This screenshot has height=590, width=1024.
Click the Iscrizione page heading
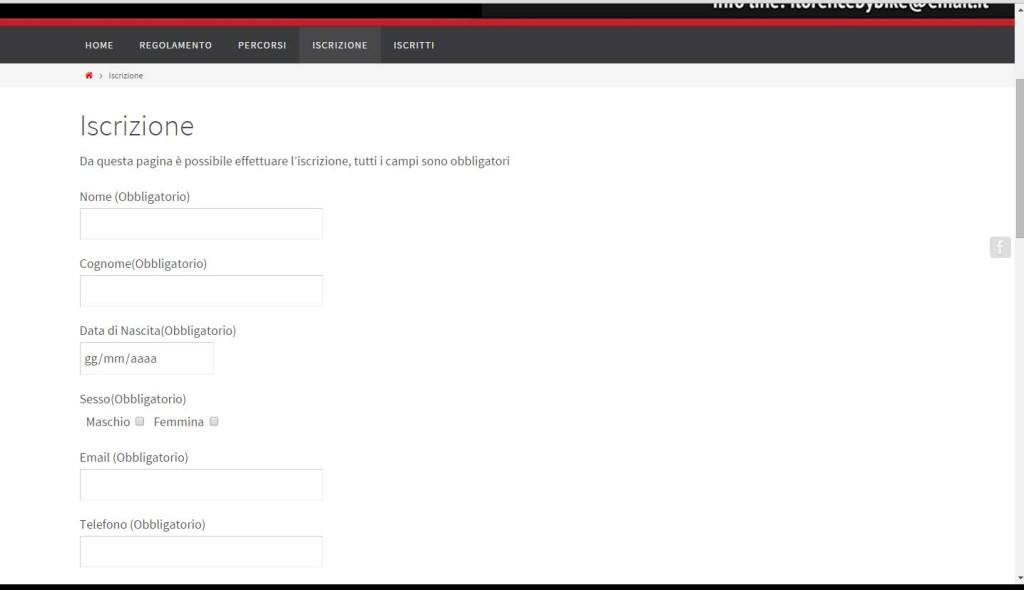(x=136, y=125)
